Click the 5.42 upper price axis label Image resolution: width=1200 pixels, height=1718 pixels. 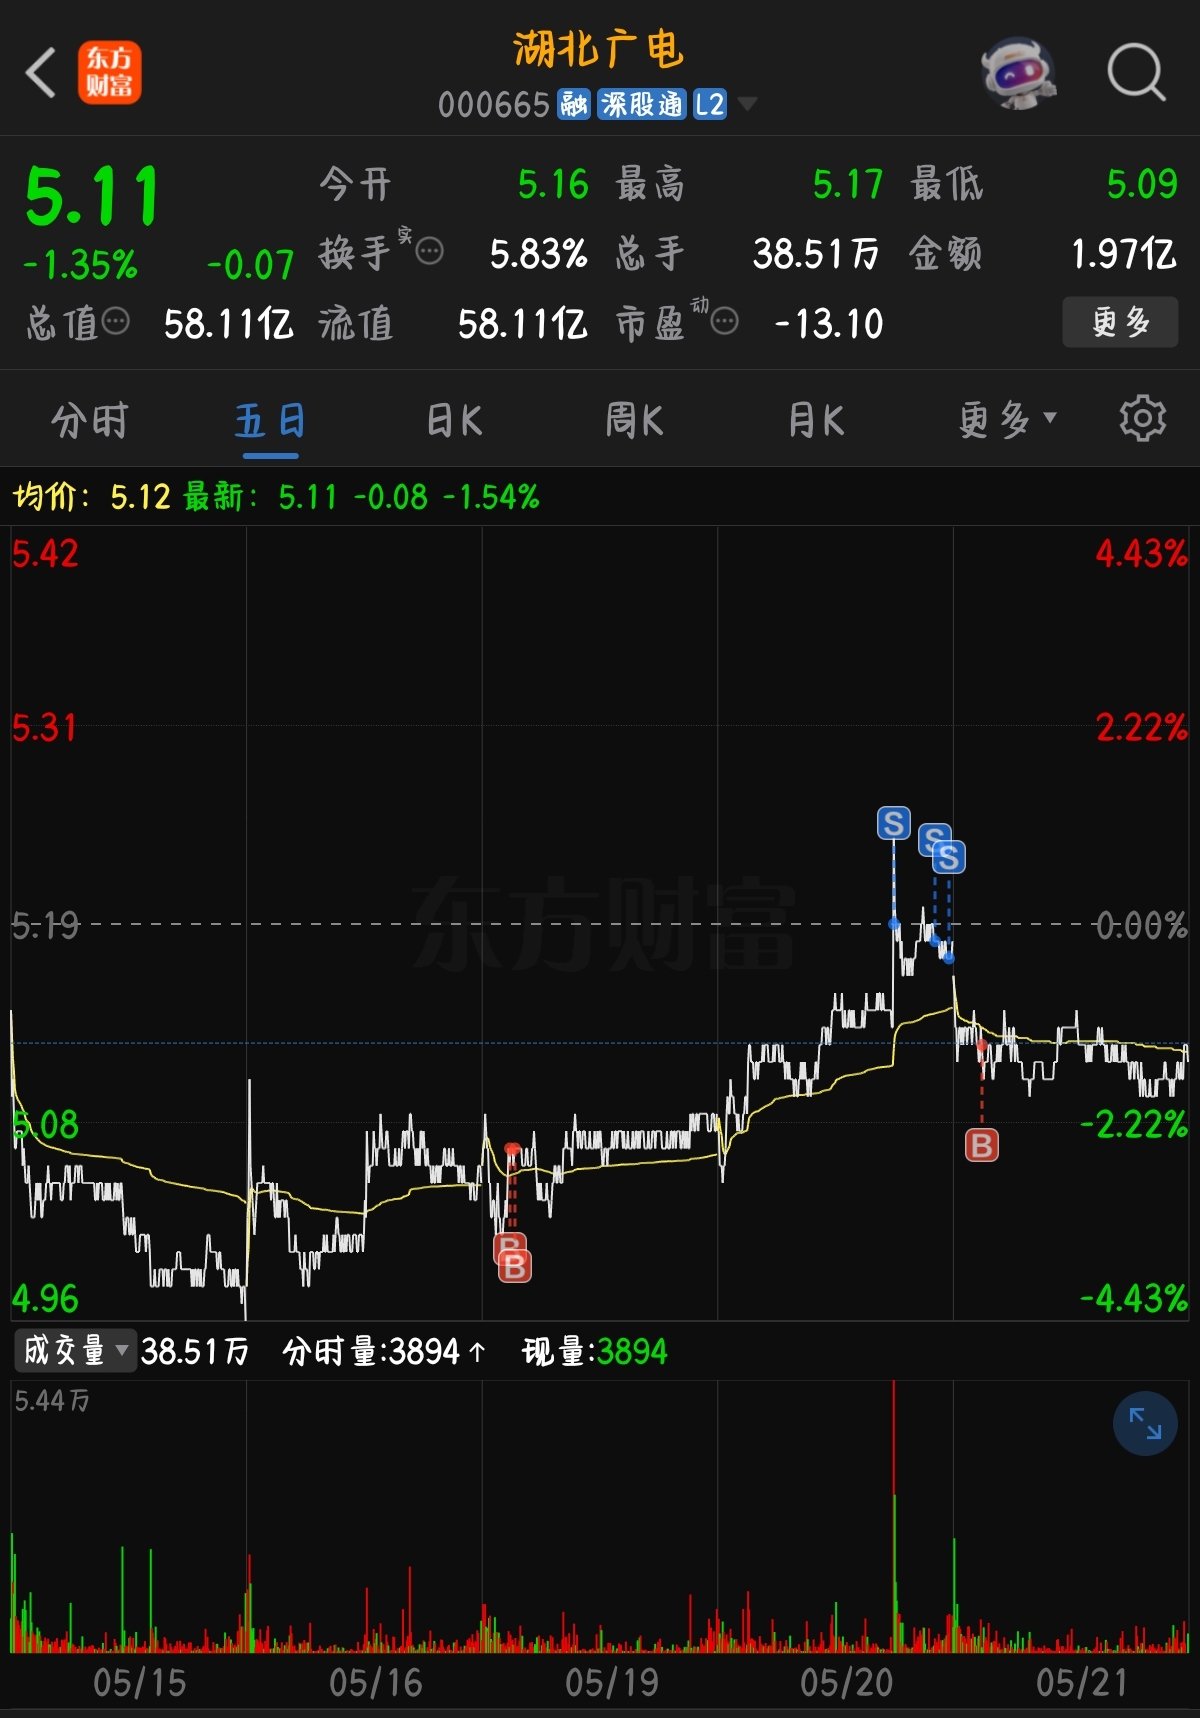45,553
